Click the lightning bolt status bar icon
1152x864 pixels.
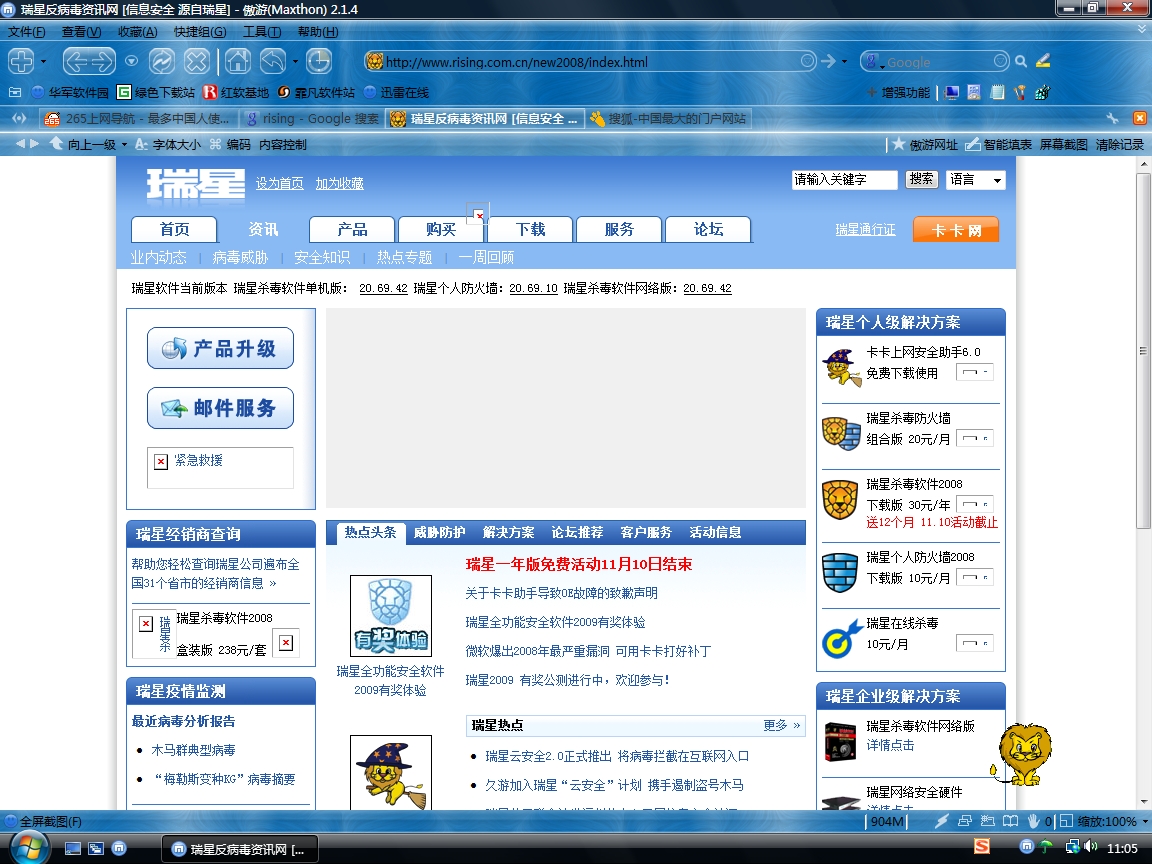click(x=941, y=821)
